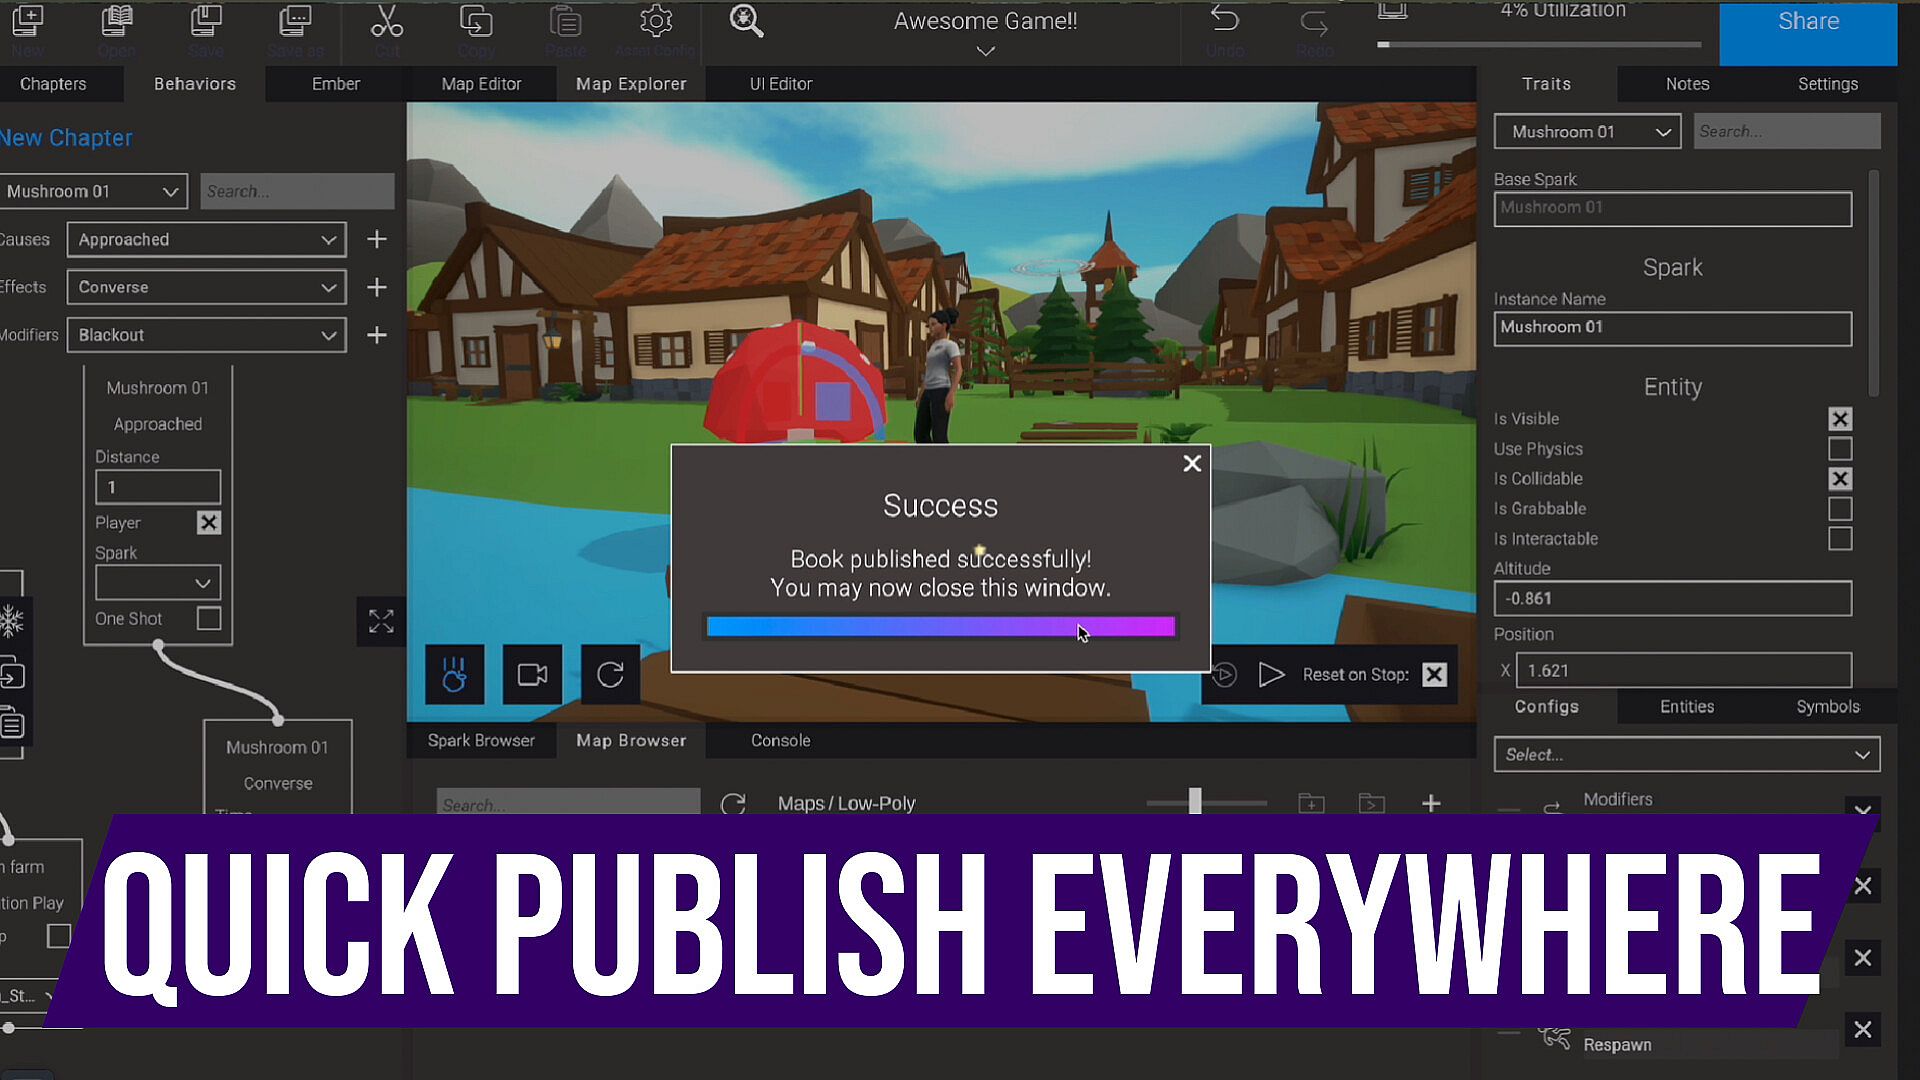The height and width of the screenshot is (1080, 1920).
Task: Expand the Blackout modifiers dropdown
Action: tap(206, 335)
